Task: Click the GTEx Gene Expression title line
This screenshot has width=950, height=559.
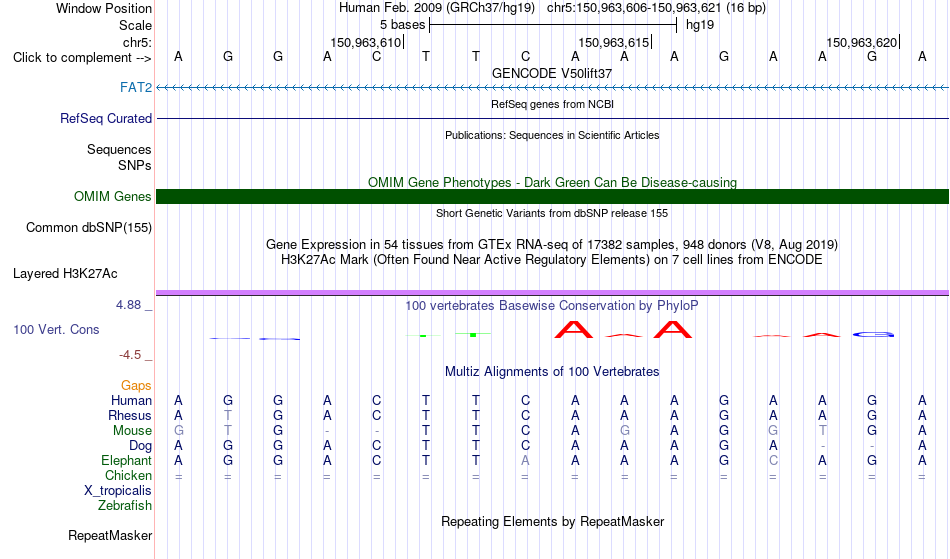Action: [x=552, y=245]
